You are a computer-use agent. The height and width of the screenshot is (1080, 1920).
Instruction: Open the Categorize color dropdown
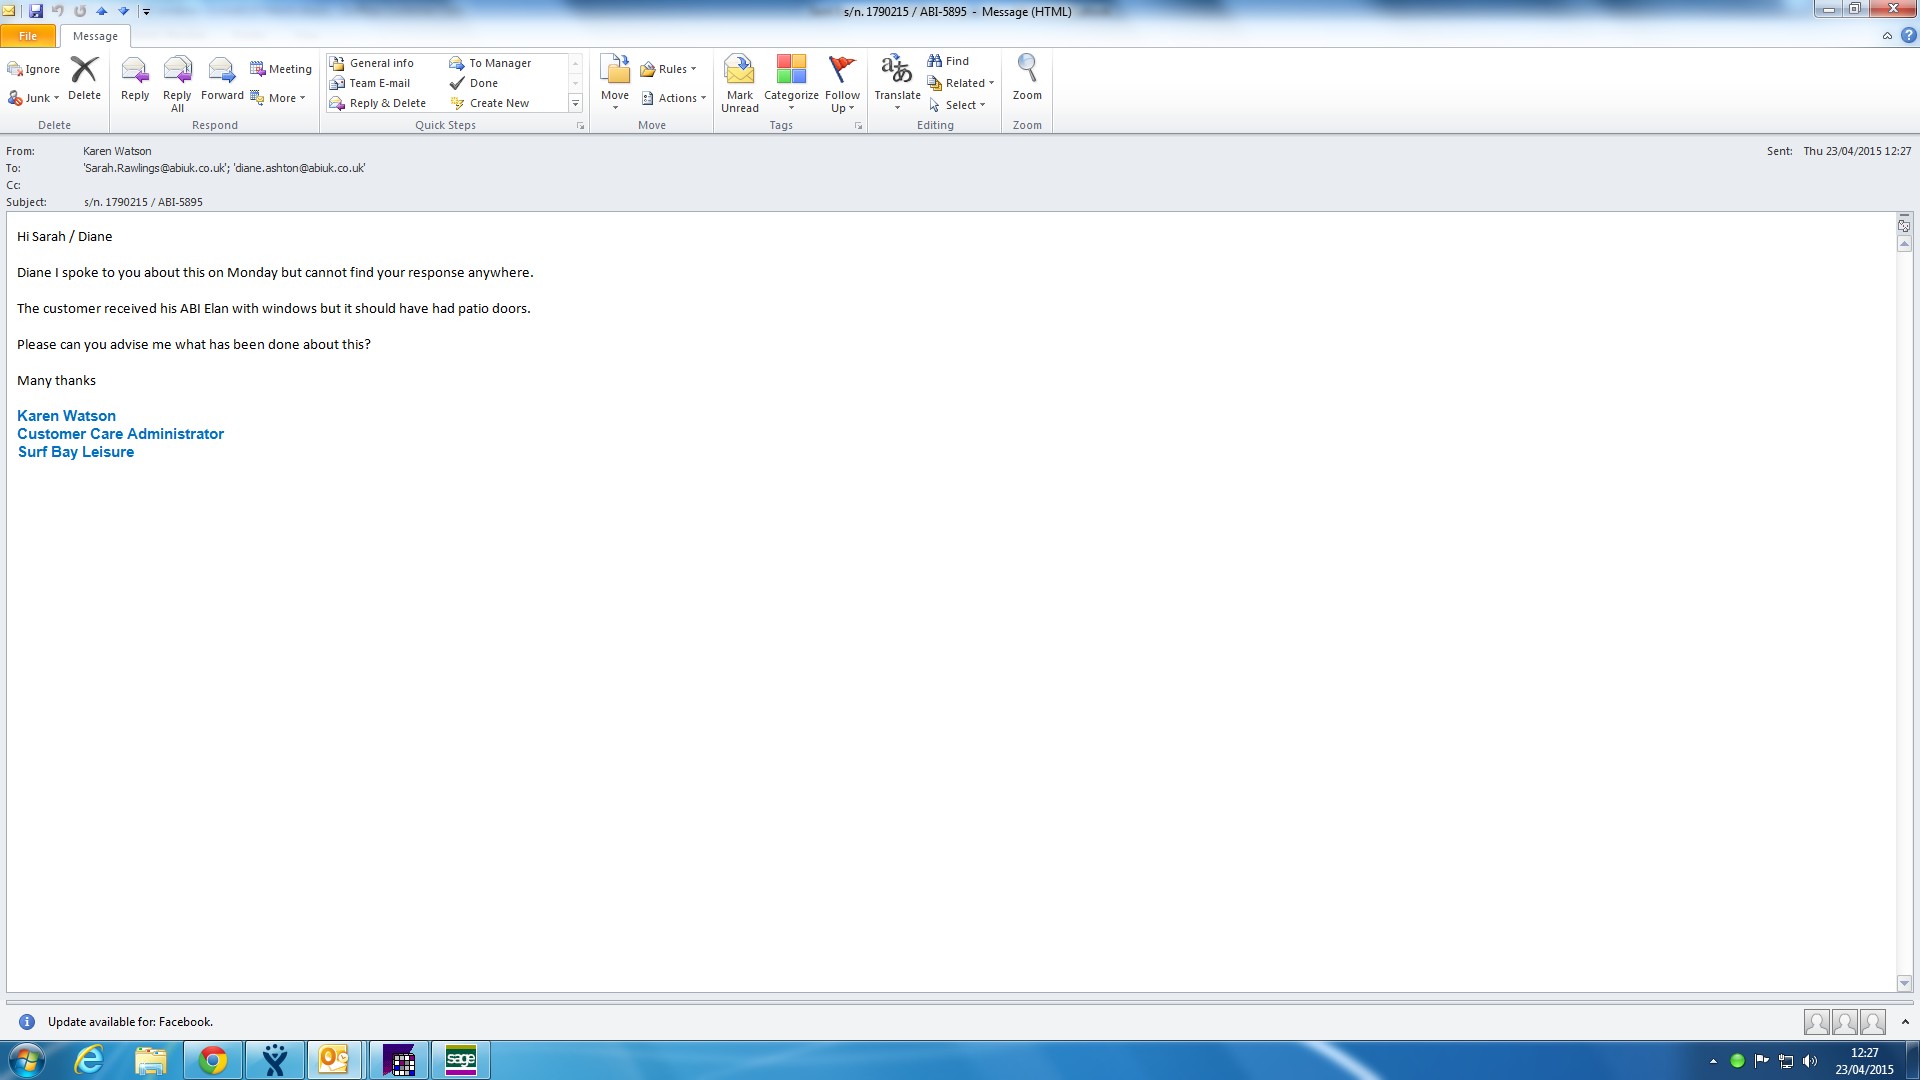(791, 82)
